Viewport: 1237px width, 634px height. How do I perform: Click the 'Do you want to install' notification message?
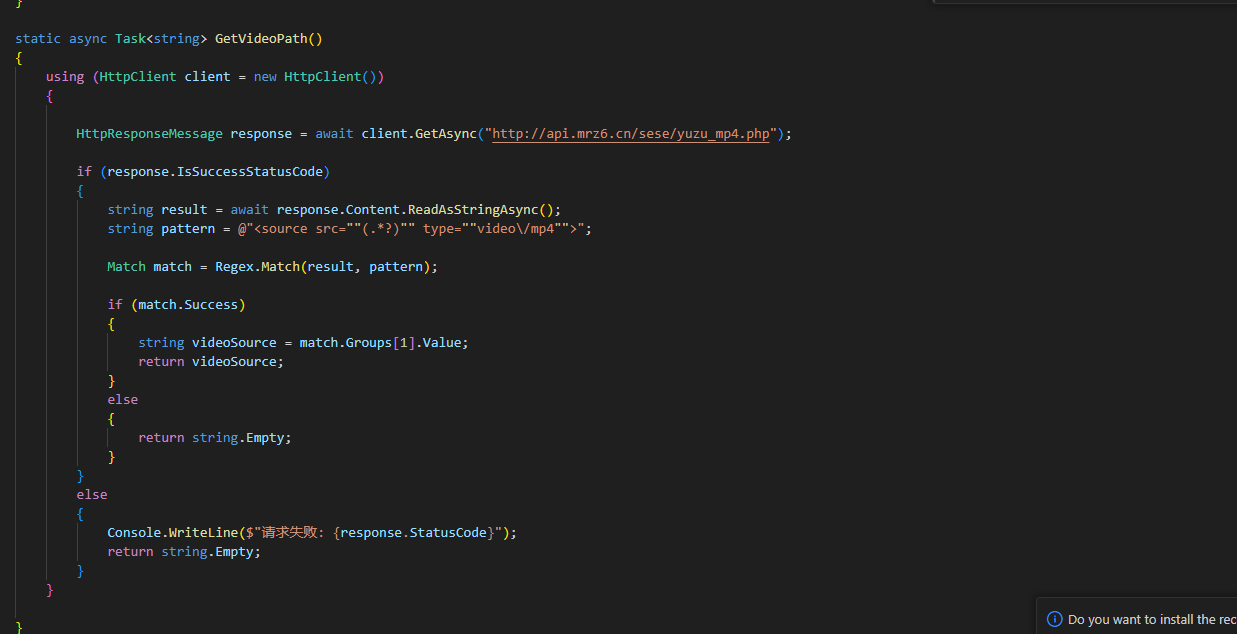pos(1152,619)
